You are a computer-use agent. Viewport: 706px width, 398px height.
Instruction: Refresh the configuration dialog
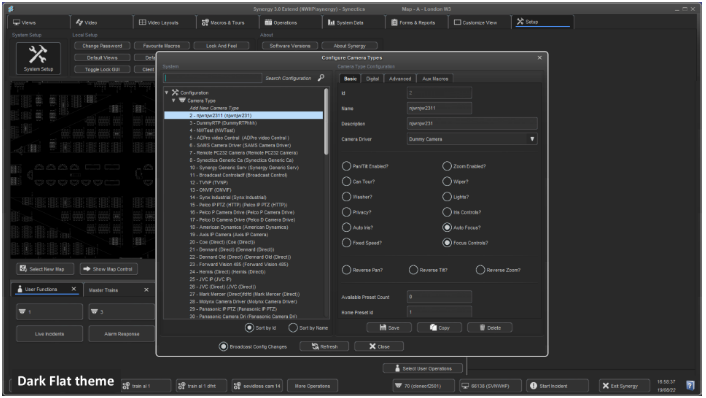click(325, 346)
